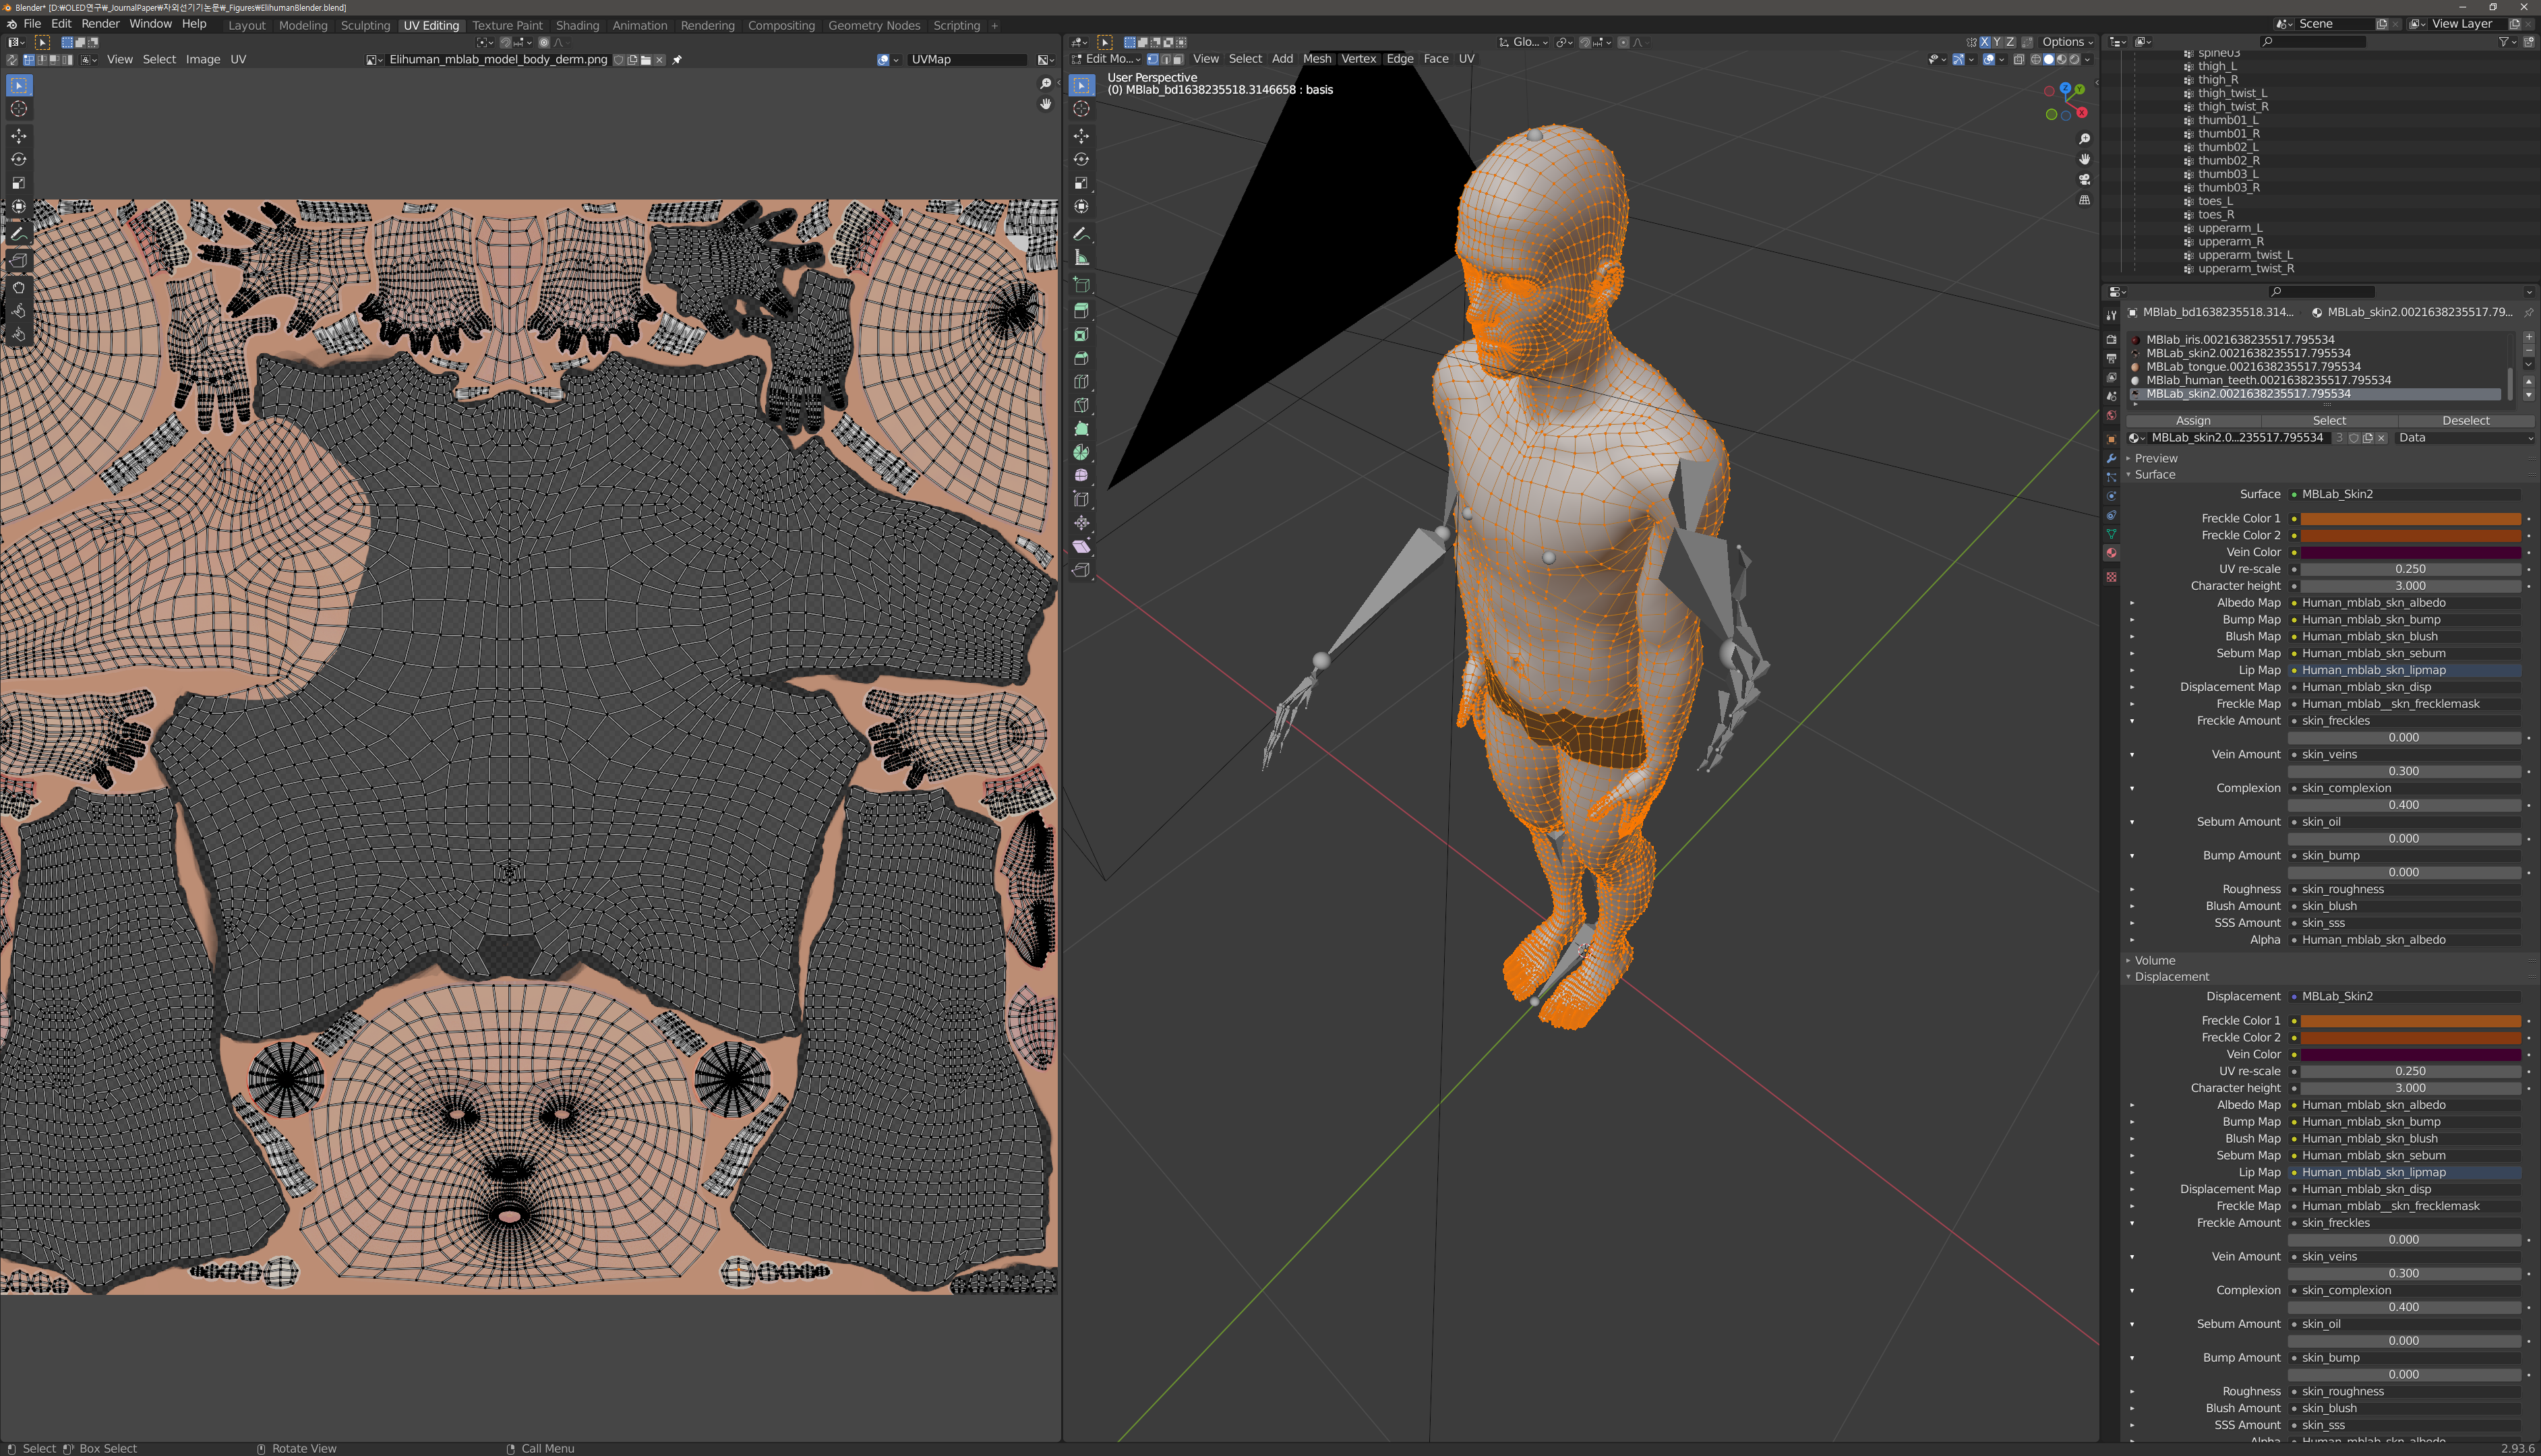
Task: Open the Modifier properties wrench tab
Action: click(2111, 458)
